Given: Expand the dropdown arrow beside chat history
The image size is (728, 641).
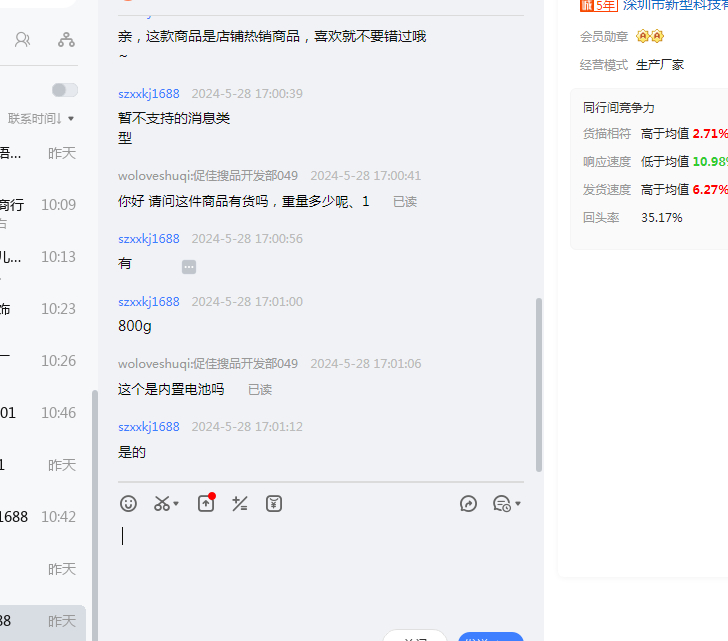Looking at the screenshot, I should click(x=518, y=504).
